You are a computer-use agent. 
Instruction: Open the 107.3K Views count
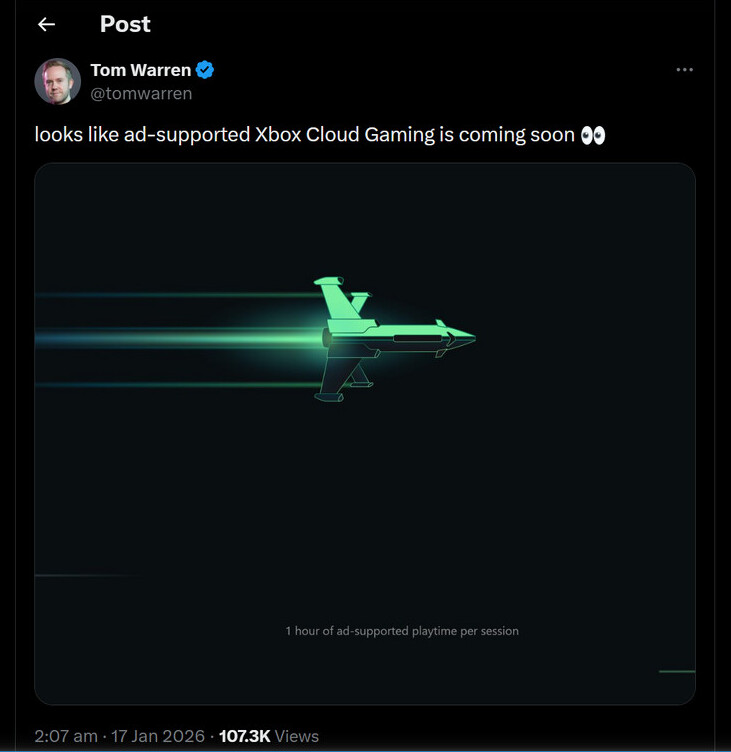coord(268,736)
